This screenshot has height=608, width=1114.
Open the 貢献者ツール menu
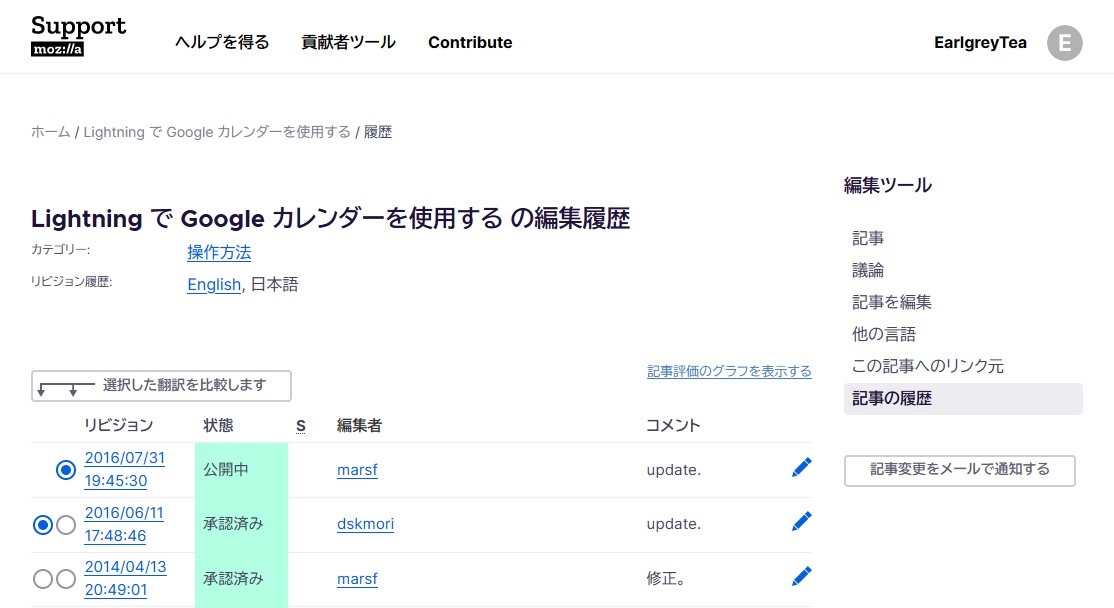[x=348, y=43]
